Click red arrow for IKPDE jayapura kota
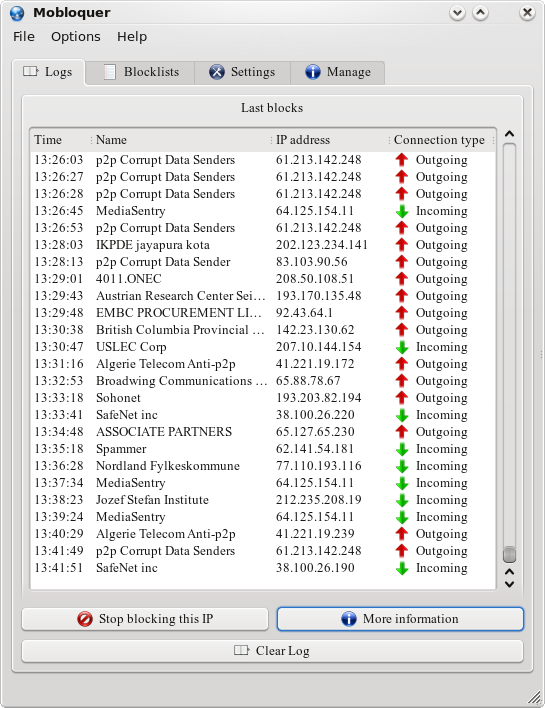545x708 pixels. point(402,245)
